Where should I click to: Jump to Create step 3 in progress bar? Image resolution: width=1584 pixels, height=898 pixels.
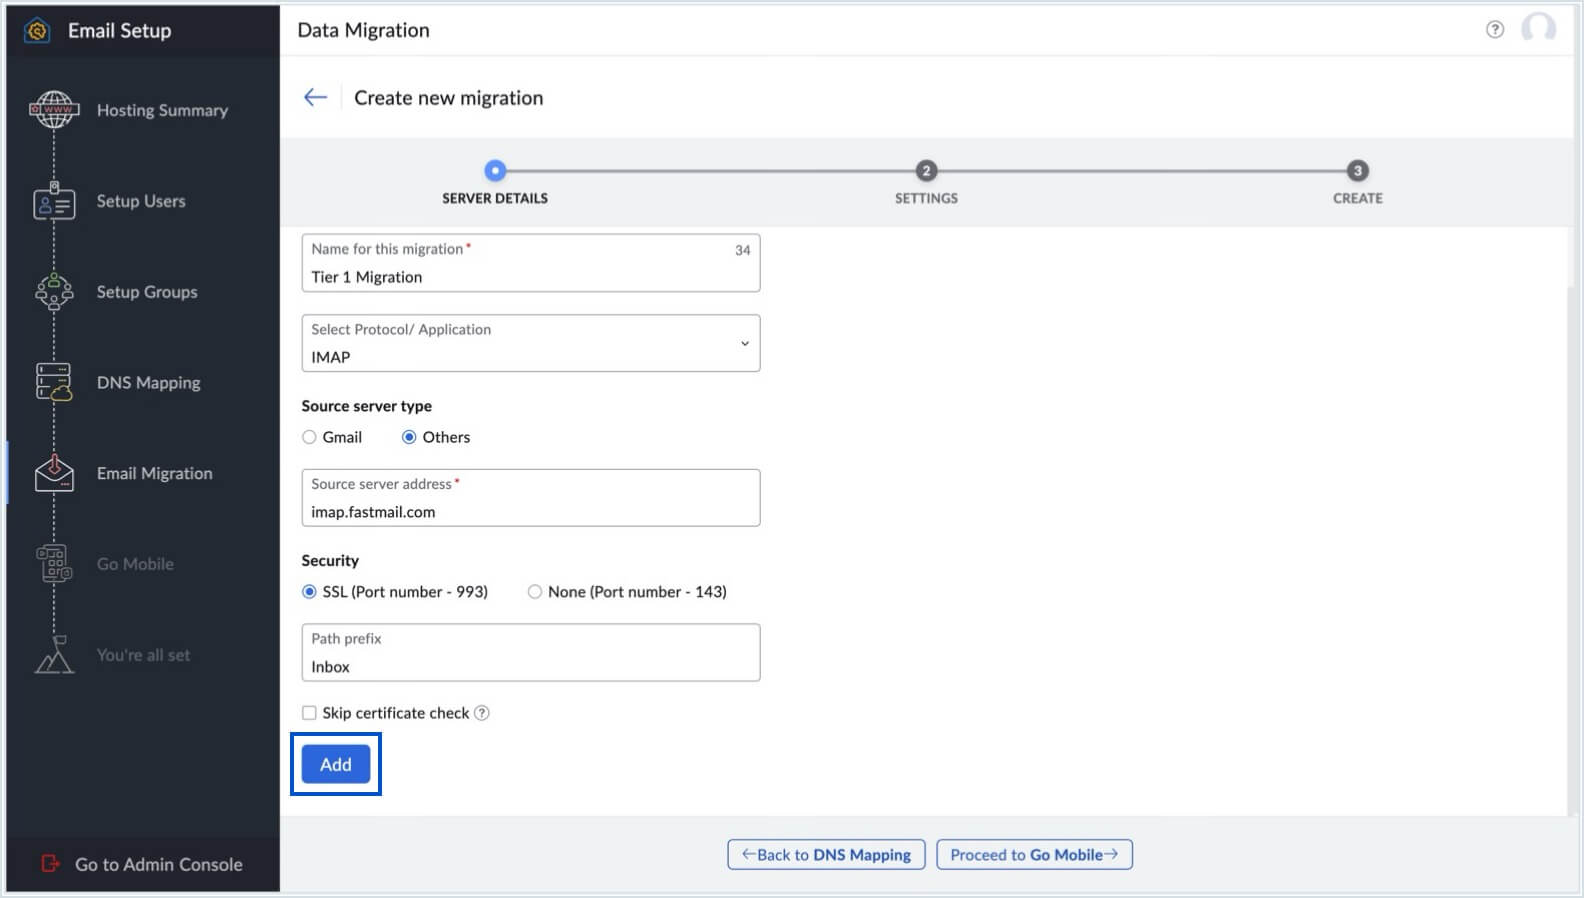pos(1357,171)
